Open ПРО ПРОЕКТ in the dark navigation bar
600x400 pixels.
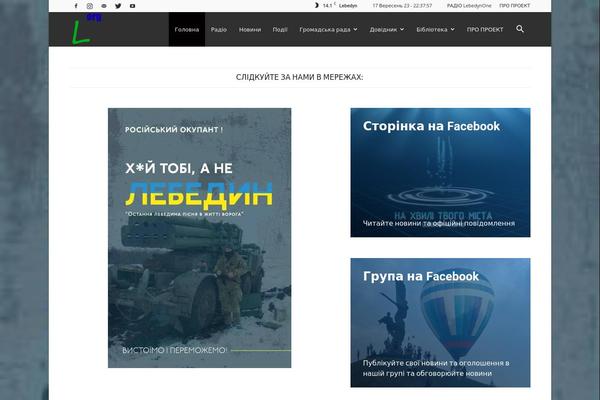(485, 29)
